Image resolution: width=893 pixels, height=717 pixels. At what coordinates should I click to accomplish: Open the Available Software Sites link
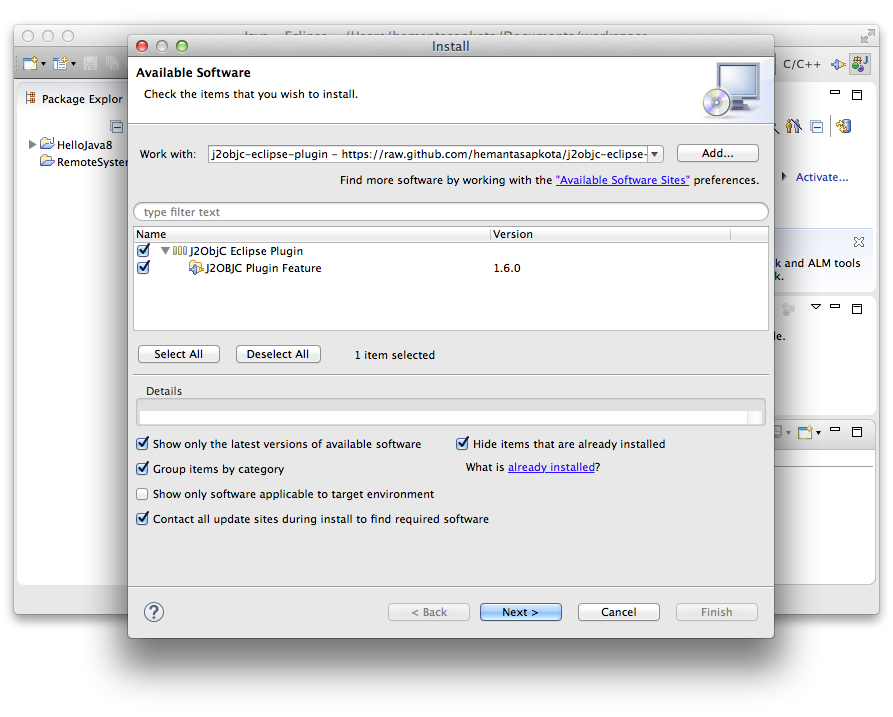point(622,180)
